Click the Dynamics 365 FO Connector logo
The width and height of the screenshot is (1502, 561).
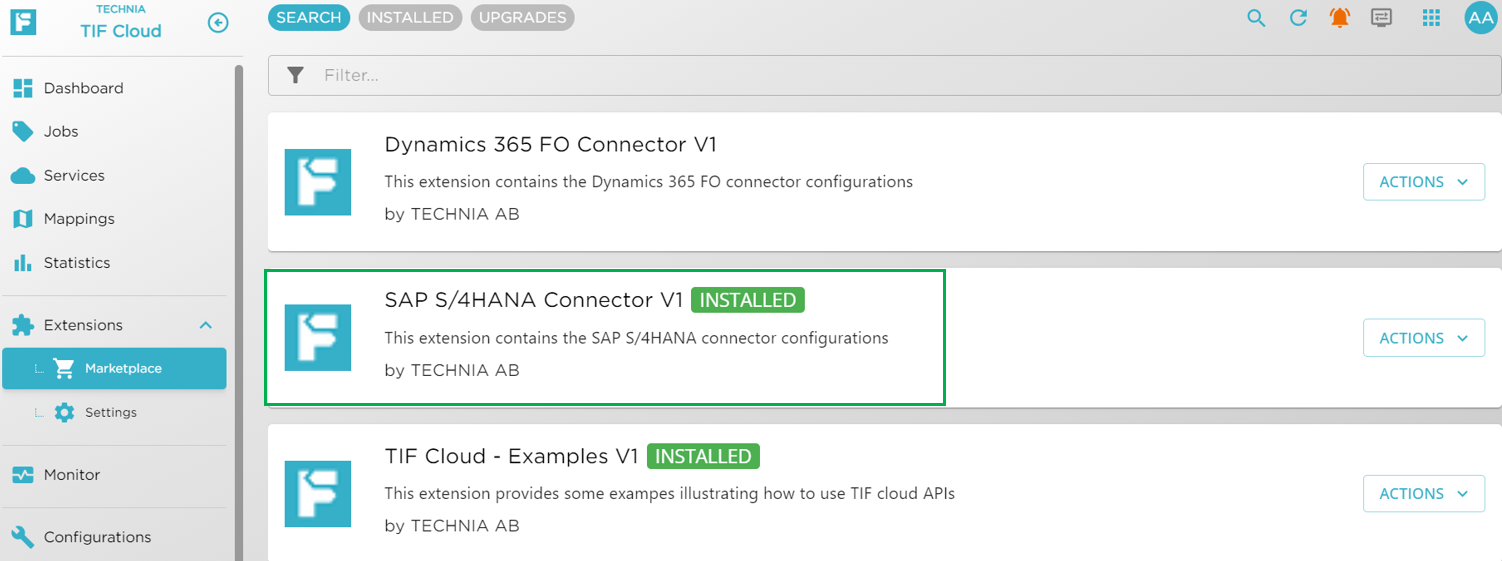point(318,182)
